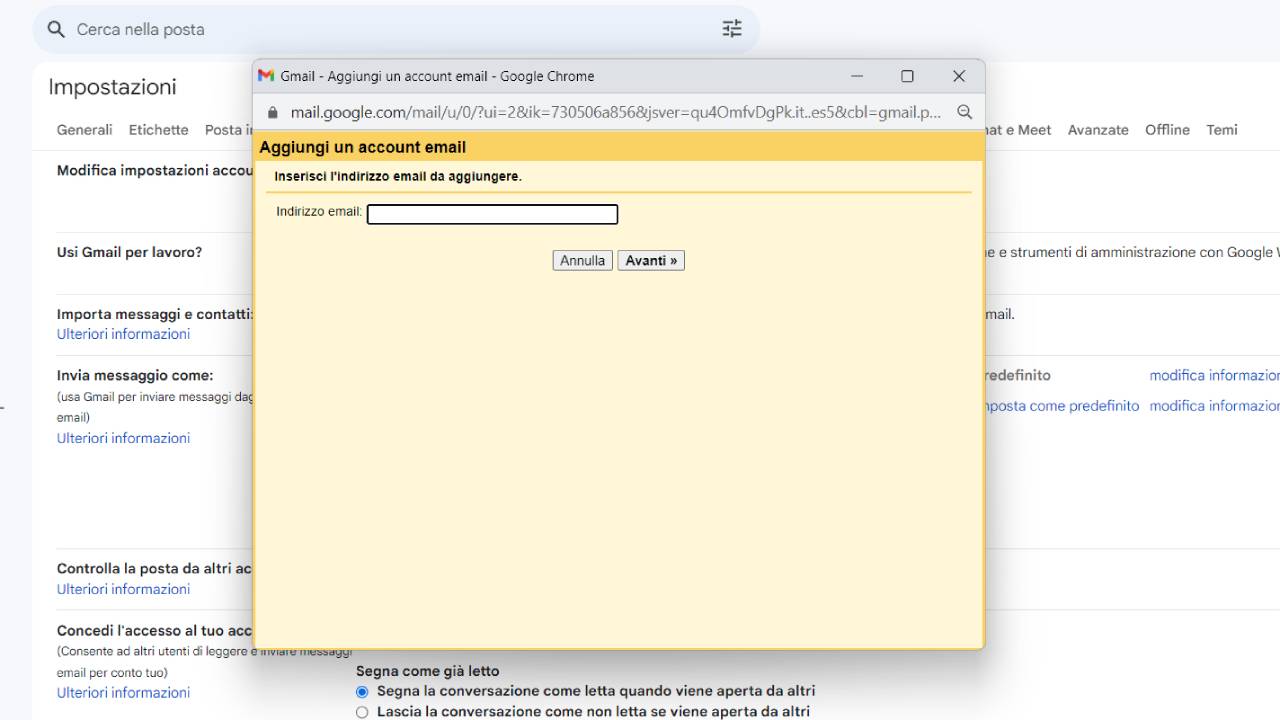Click the magnifier icon in the popup address bar

pyautogui.click(x=964, y=112)
